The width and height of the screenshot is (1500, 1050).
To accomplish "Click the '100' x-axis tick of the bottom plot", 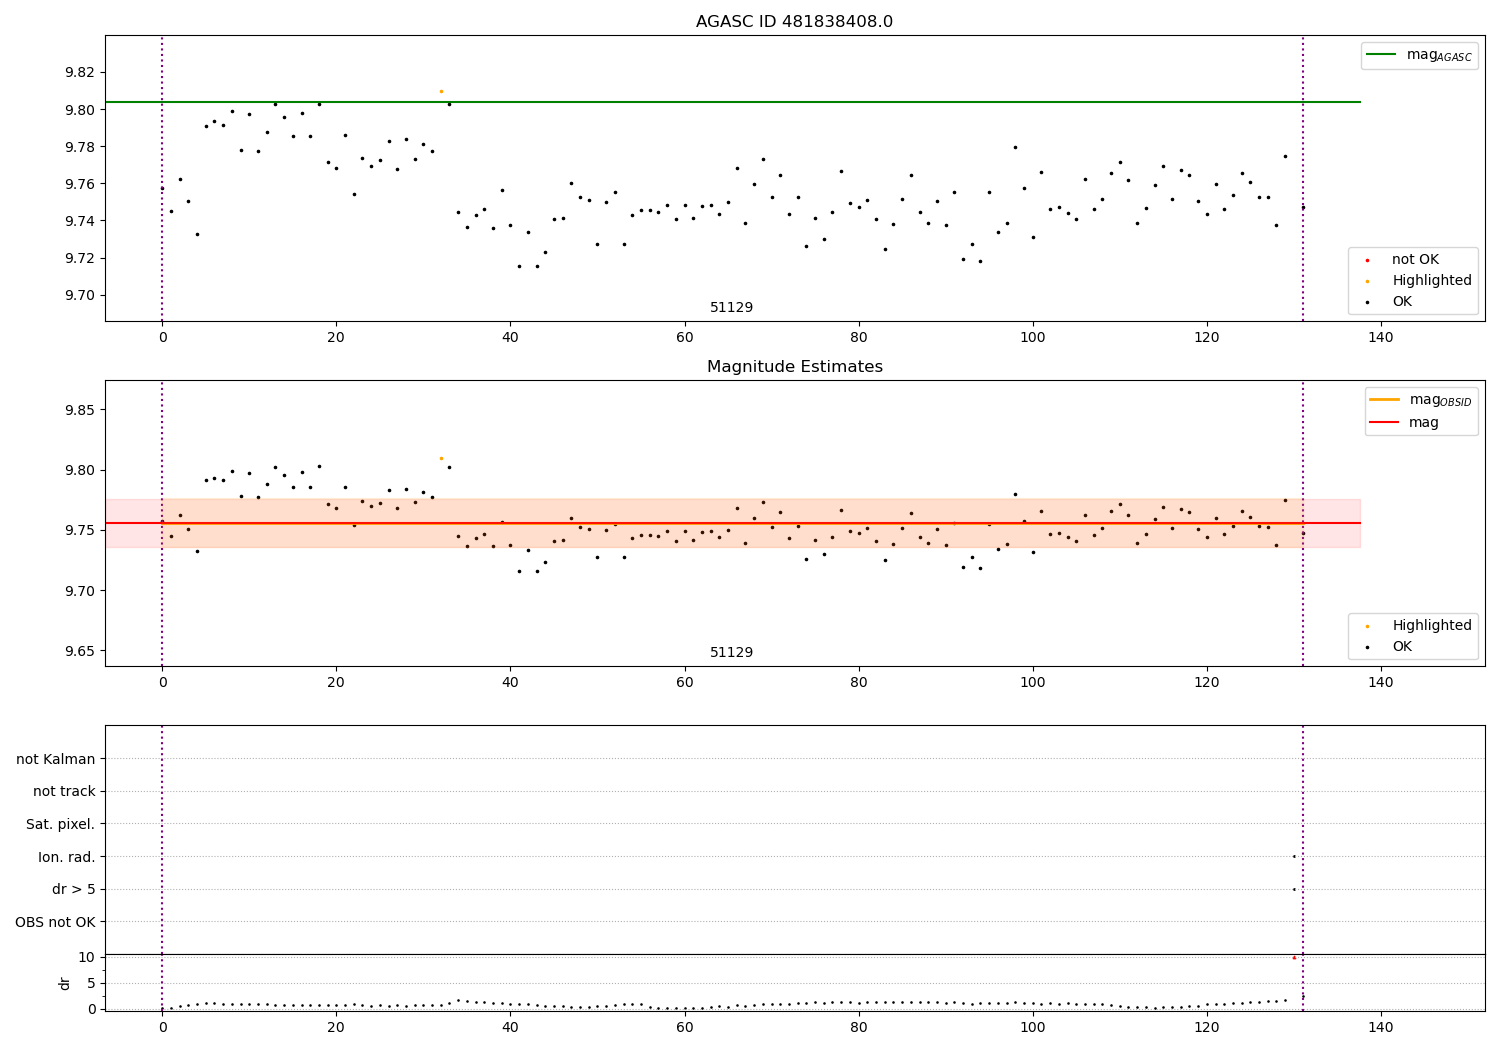I will 1032,1028.
